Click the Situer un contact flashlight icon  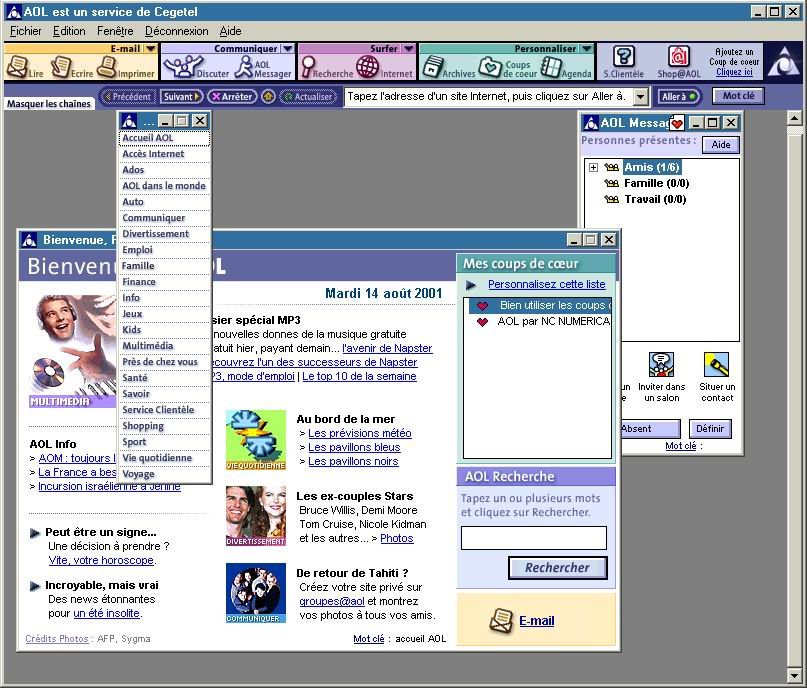[716, 366]
